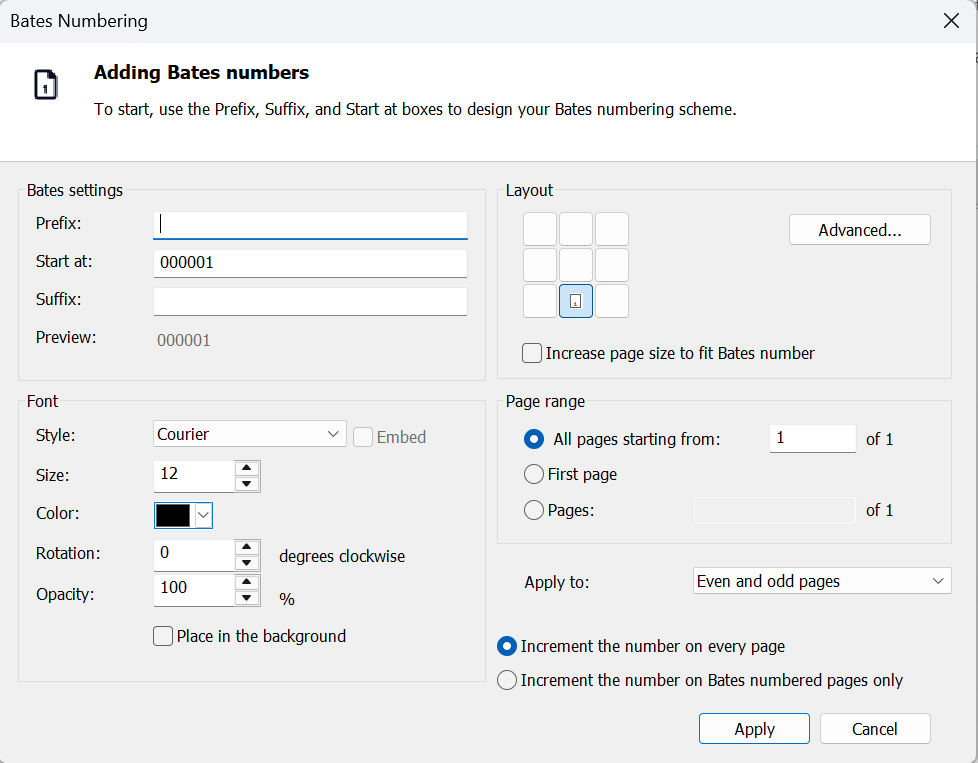The image size is (978, 763).
Task: Click the 'degrees clockwise' label
Action: [342, 556]
